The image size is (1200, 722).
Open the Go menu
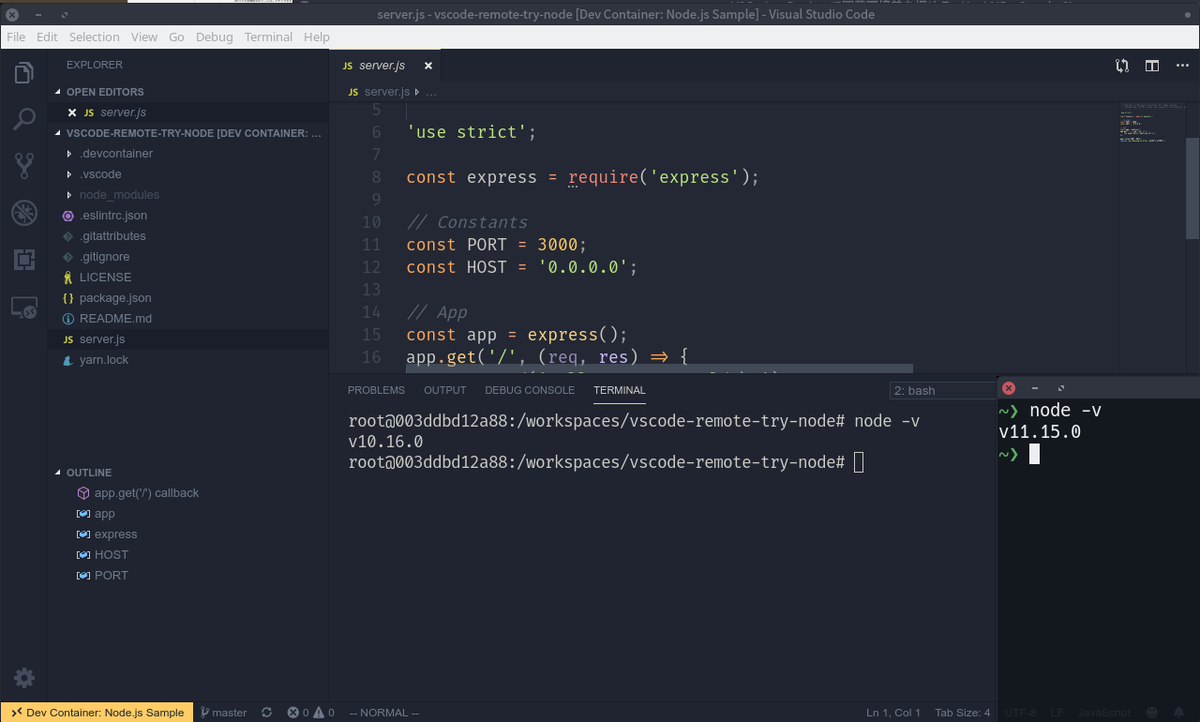click(176, 37)
